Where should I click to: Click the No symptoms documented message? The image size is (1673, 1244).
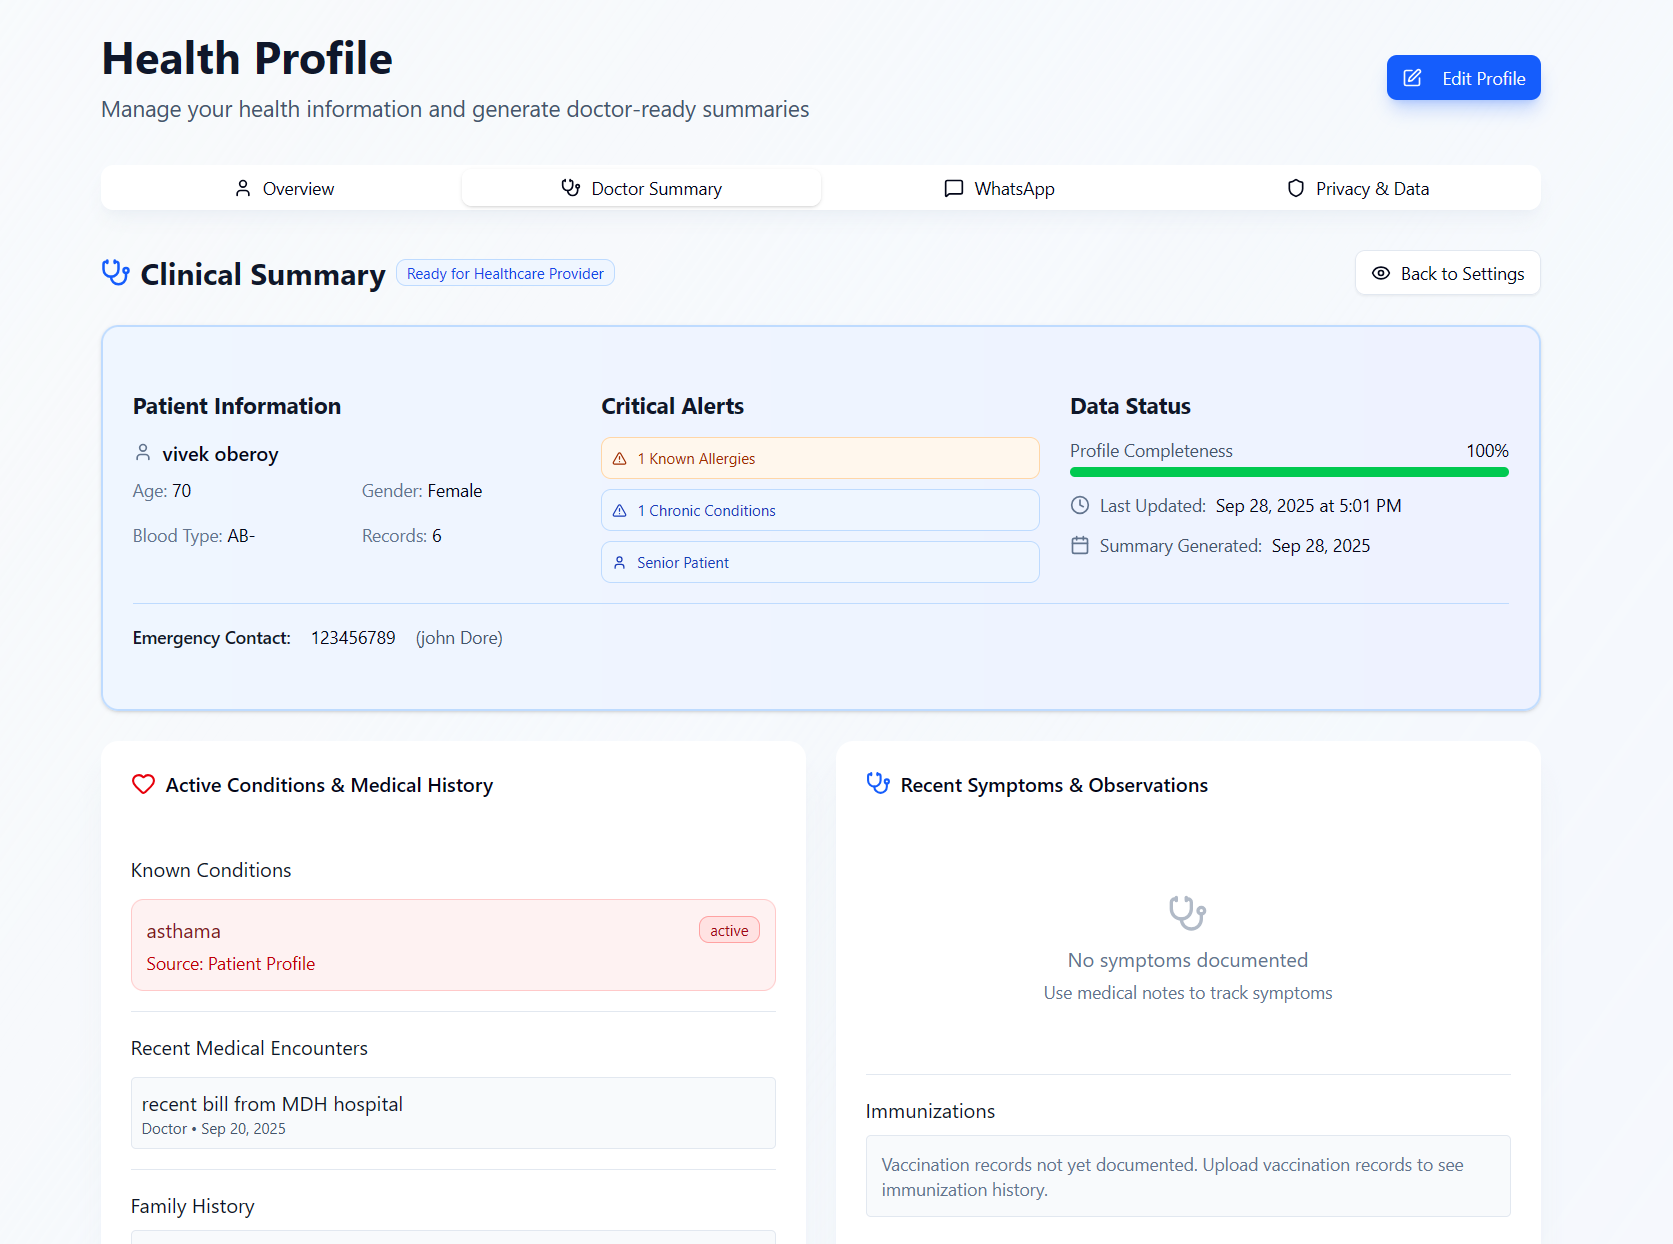click(x=1188, y=960)
